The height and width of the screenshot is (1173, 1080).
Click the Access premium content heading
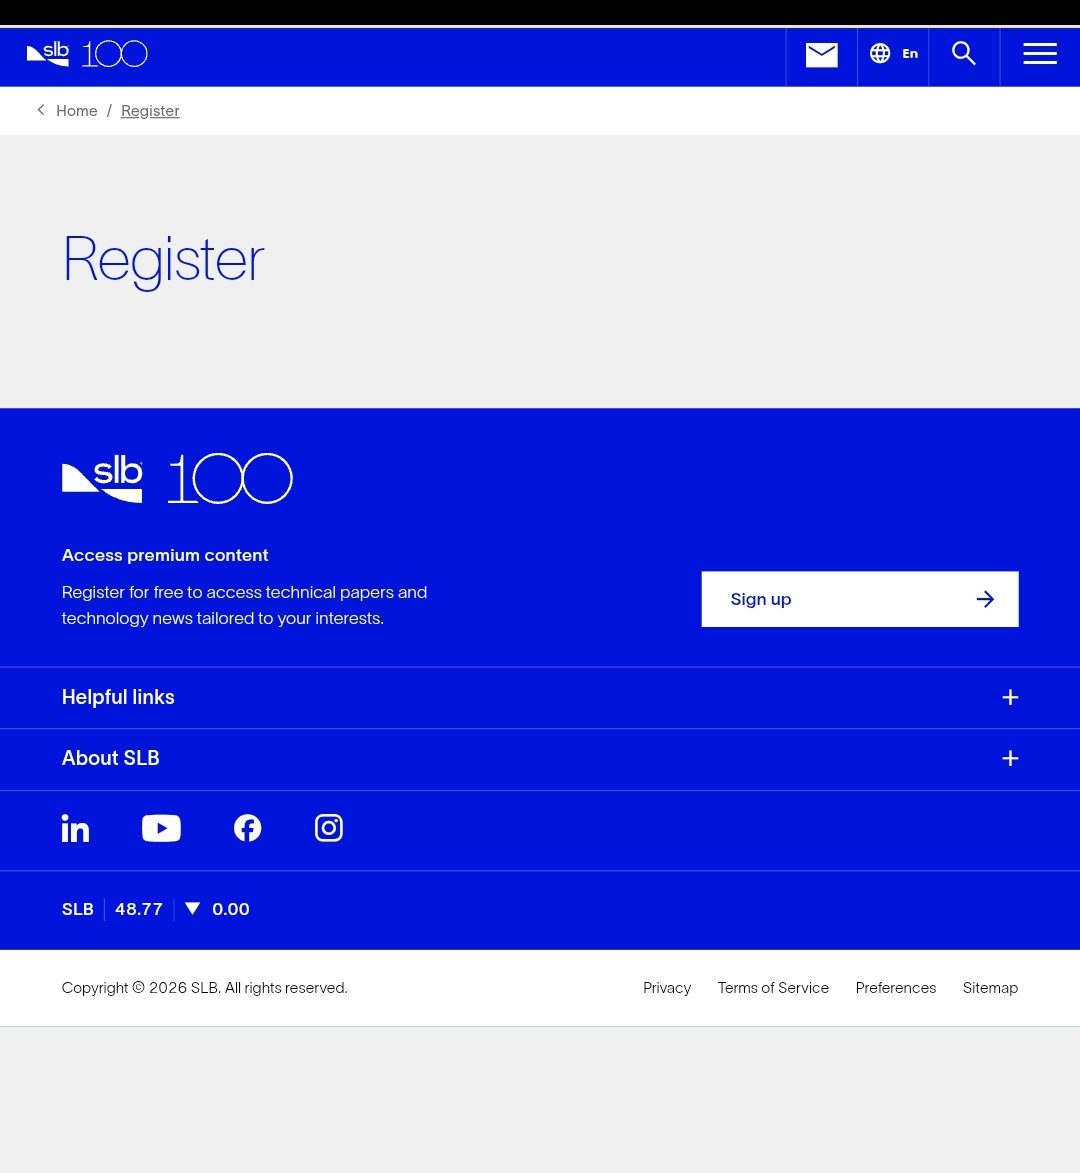tap(165, 555)
